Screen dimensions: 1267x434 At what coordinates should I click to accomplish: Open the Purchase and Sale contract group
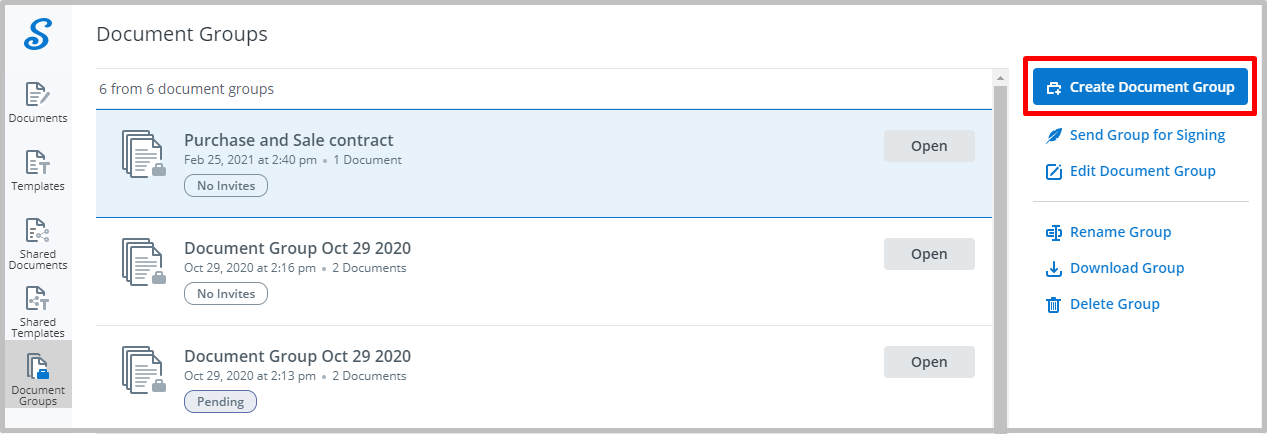point(929,146)
